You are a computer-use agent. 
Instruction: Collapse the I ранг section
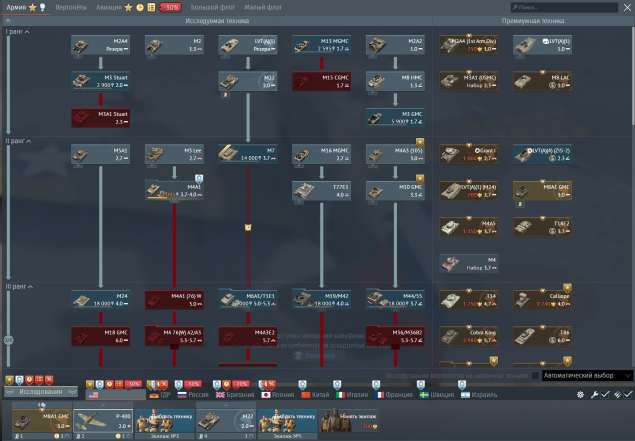tap(17, 32)
